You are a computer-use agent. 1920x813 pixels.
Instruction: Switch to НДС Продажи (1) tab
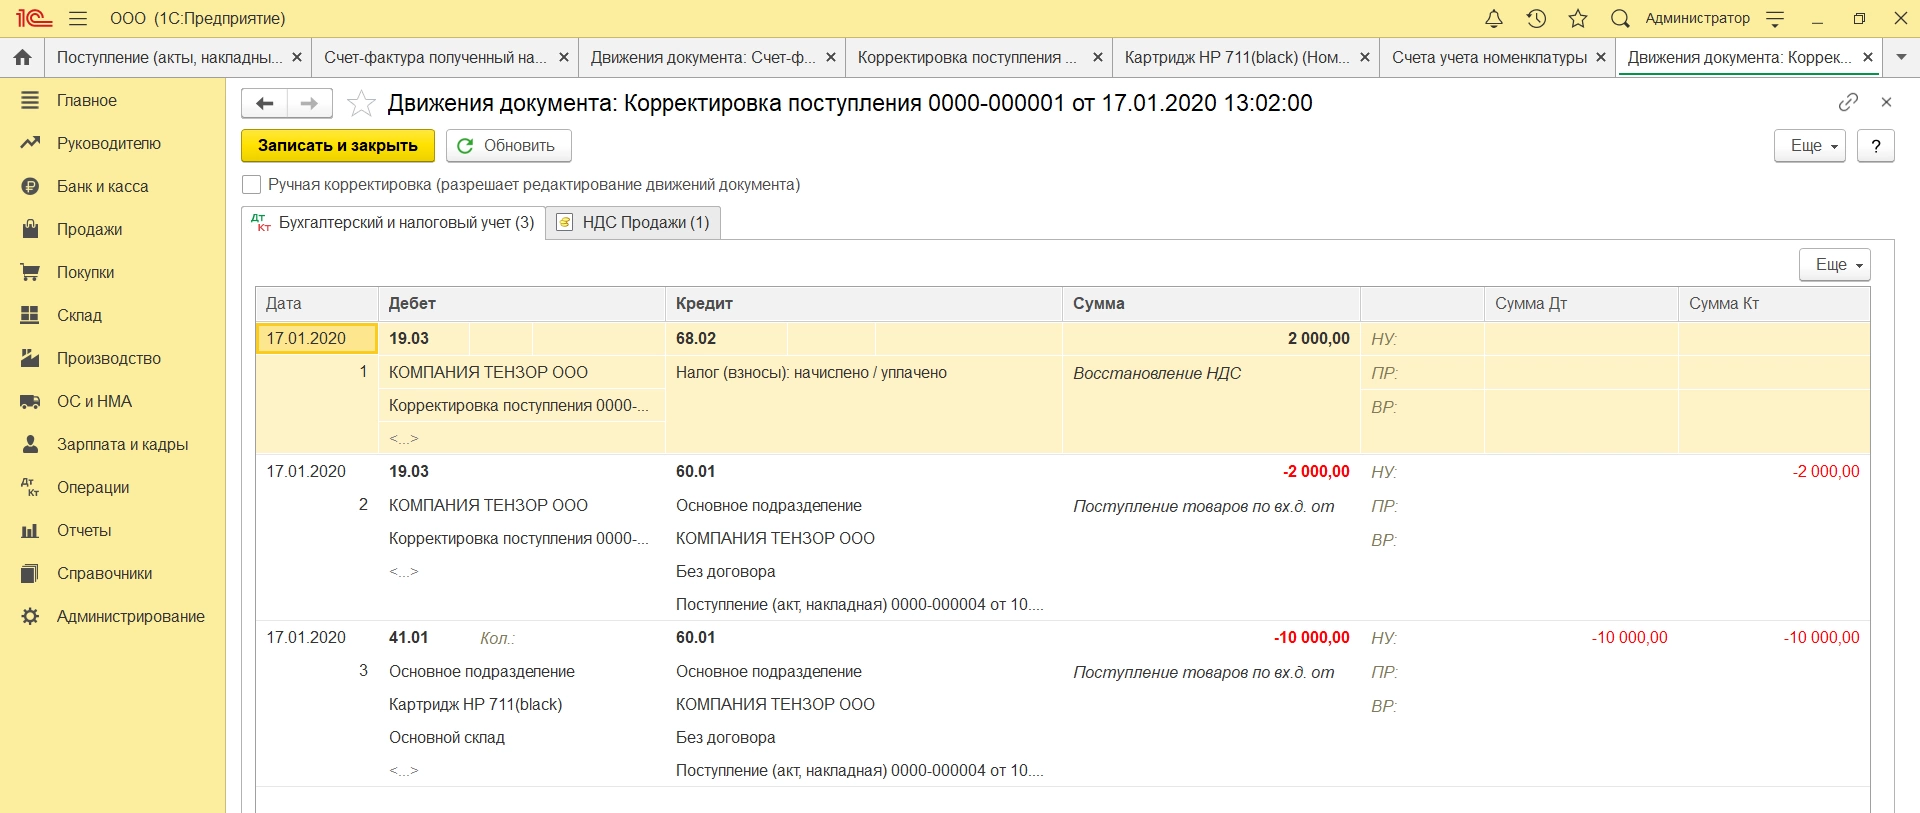point(634,223)
